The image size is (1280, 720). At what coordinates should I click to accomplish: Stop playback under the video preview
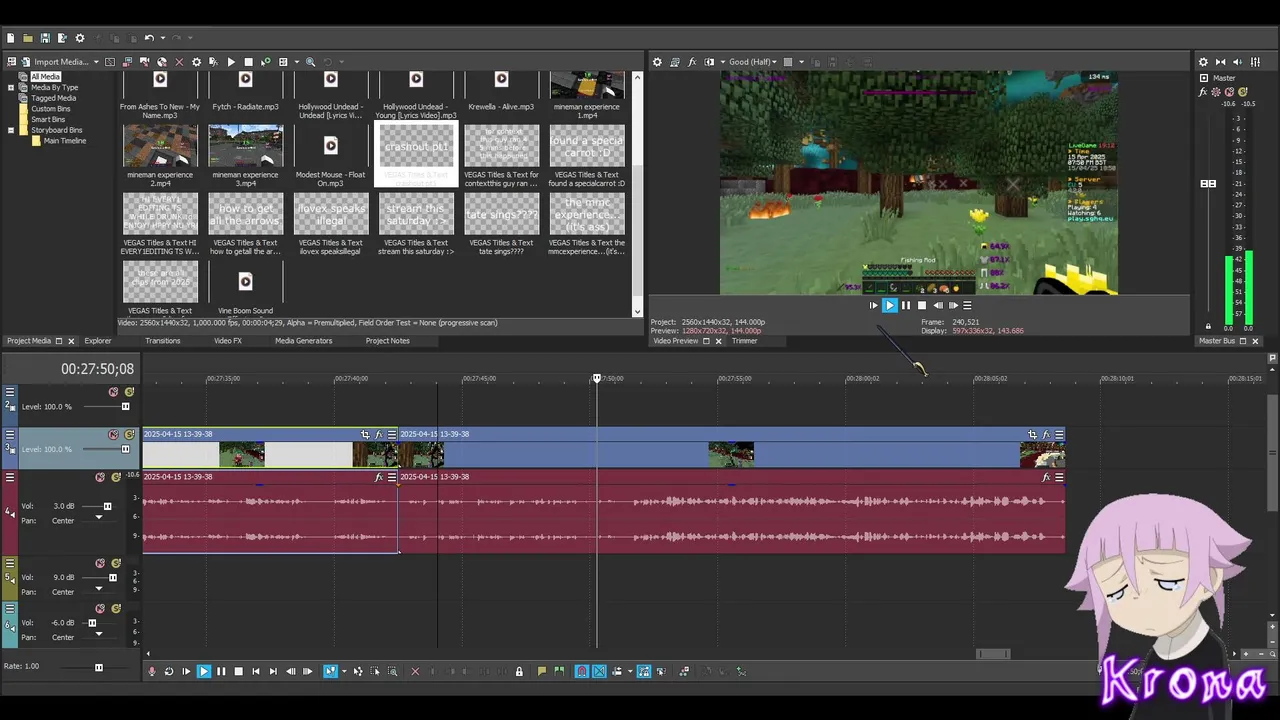pyautogui.click(x=922, y=305)
